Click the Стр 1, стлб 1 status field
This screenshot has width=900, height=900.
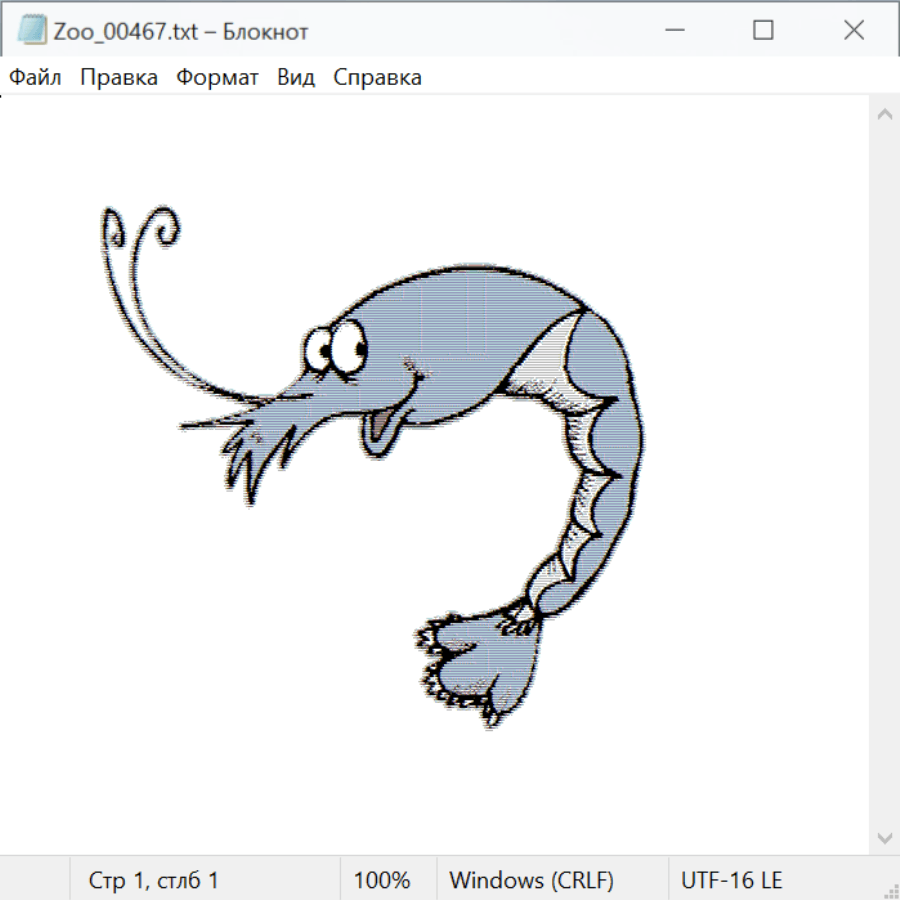[x=154, y=881]
